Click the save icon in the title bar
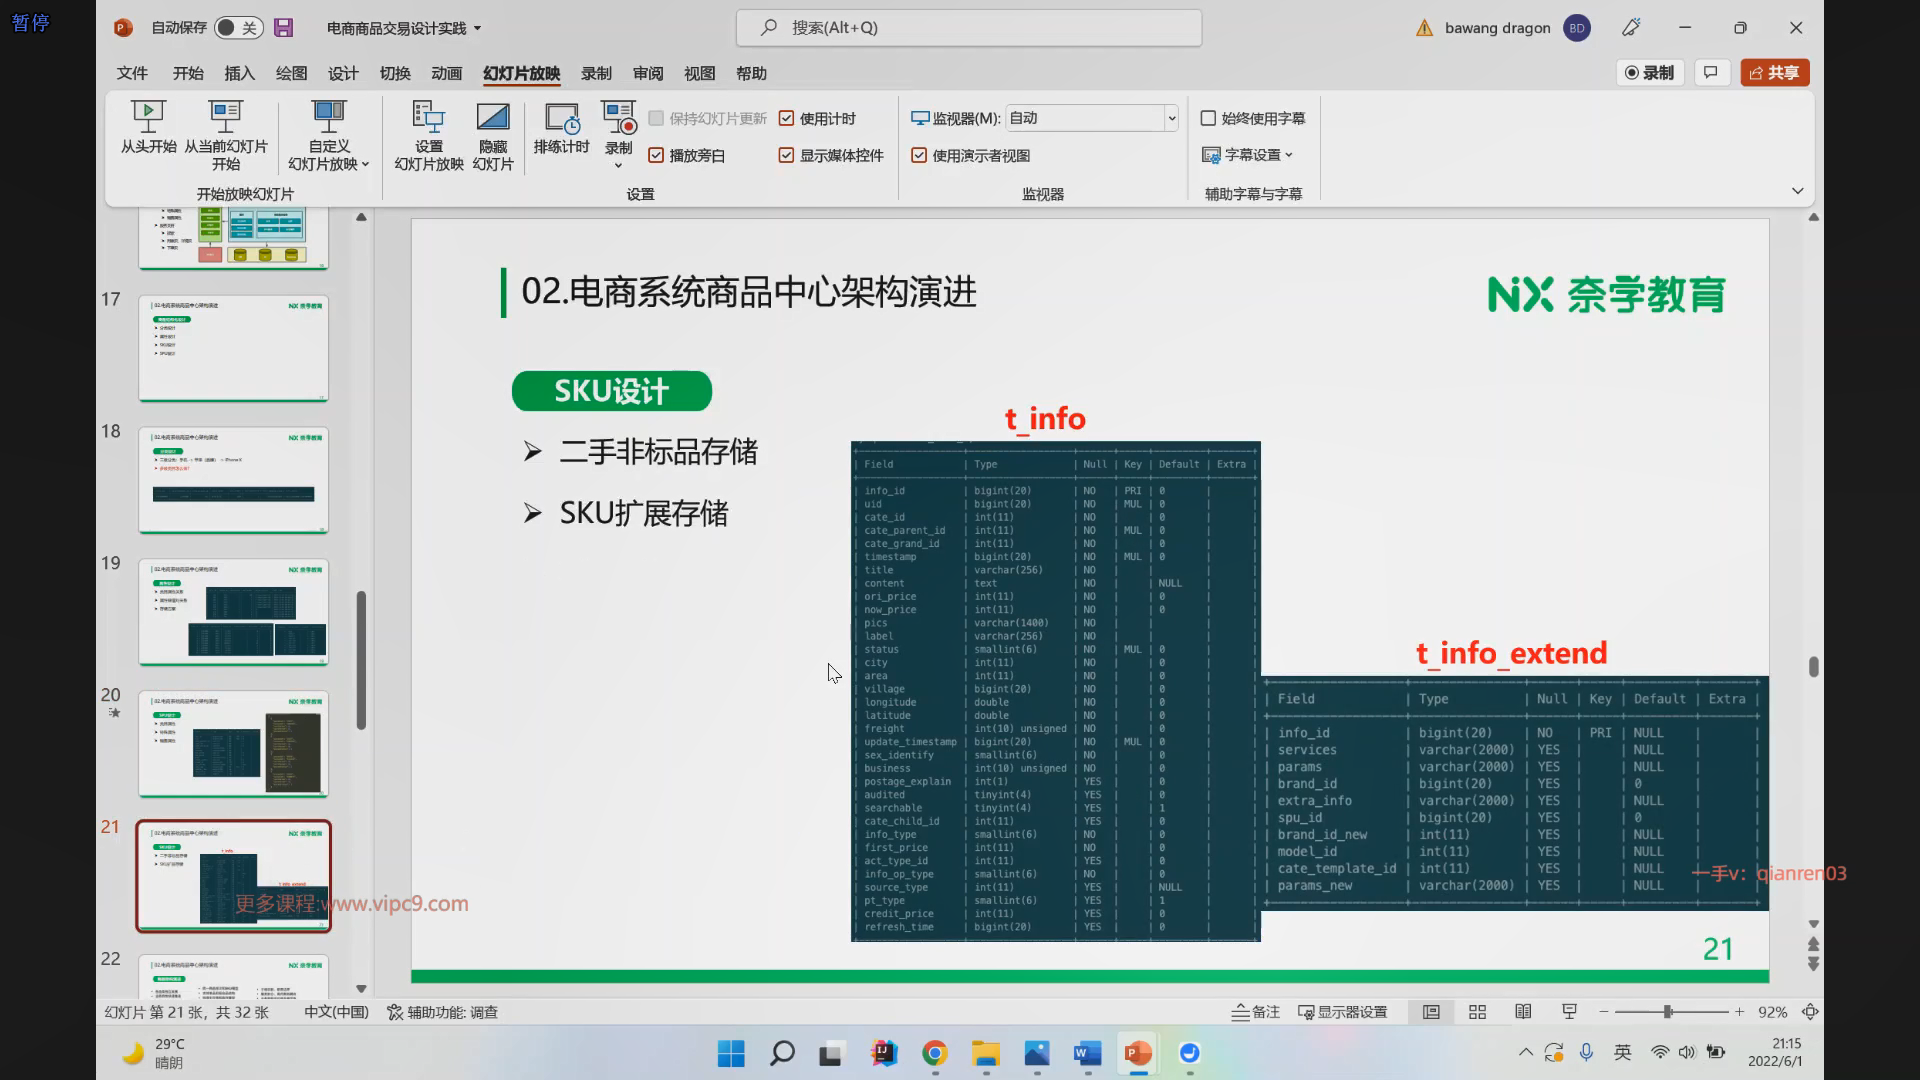The height and width of the screenshot is (1080, 1920). [284, 28]
